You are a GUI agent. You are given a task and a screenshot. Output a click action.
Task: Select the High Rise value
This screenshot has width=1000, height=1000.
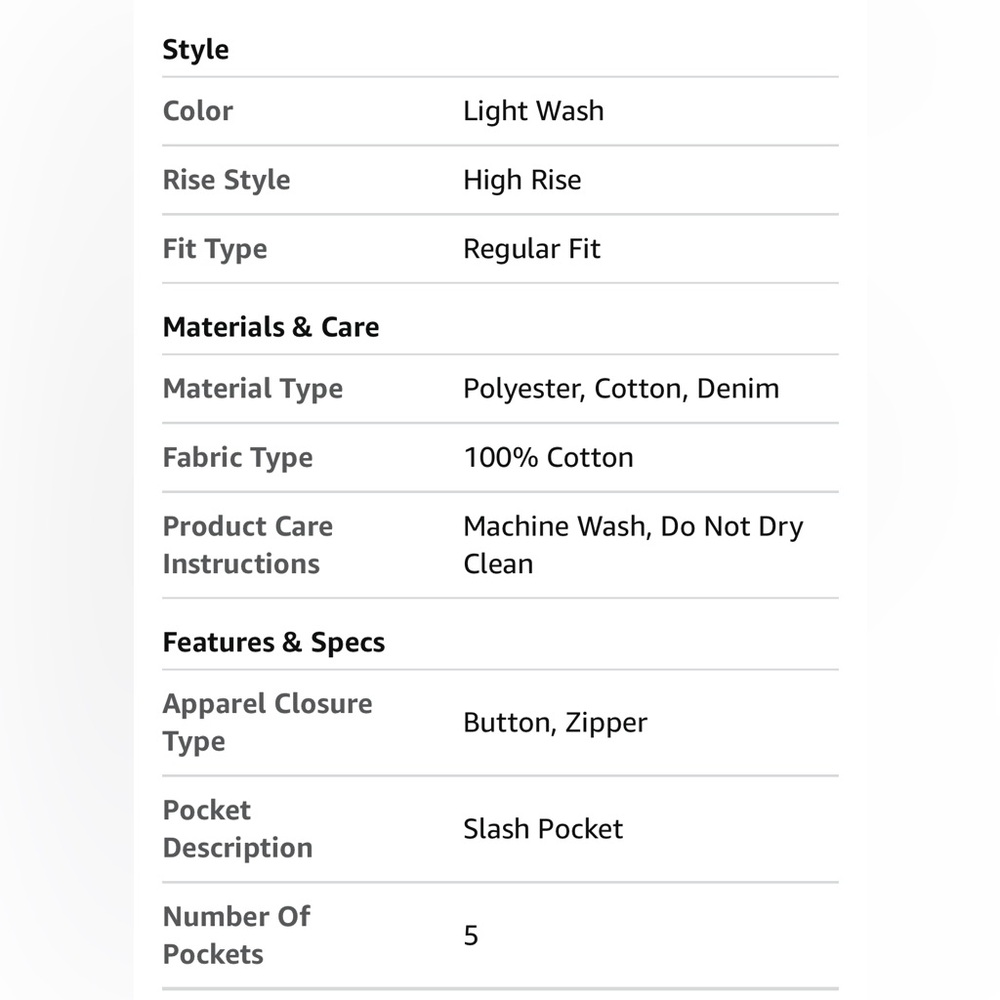coord(522,180)
